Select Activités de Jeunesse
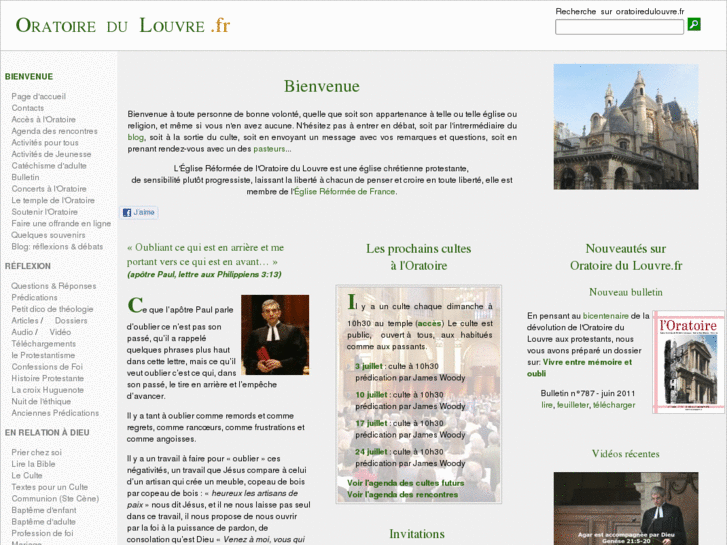Image resolution: width=727 pixels, height=545 pixels. 51,154
